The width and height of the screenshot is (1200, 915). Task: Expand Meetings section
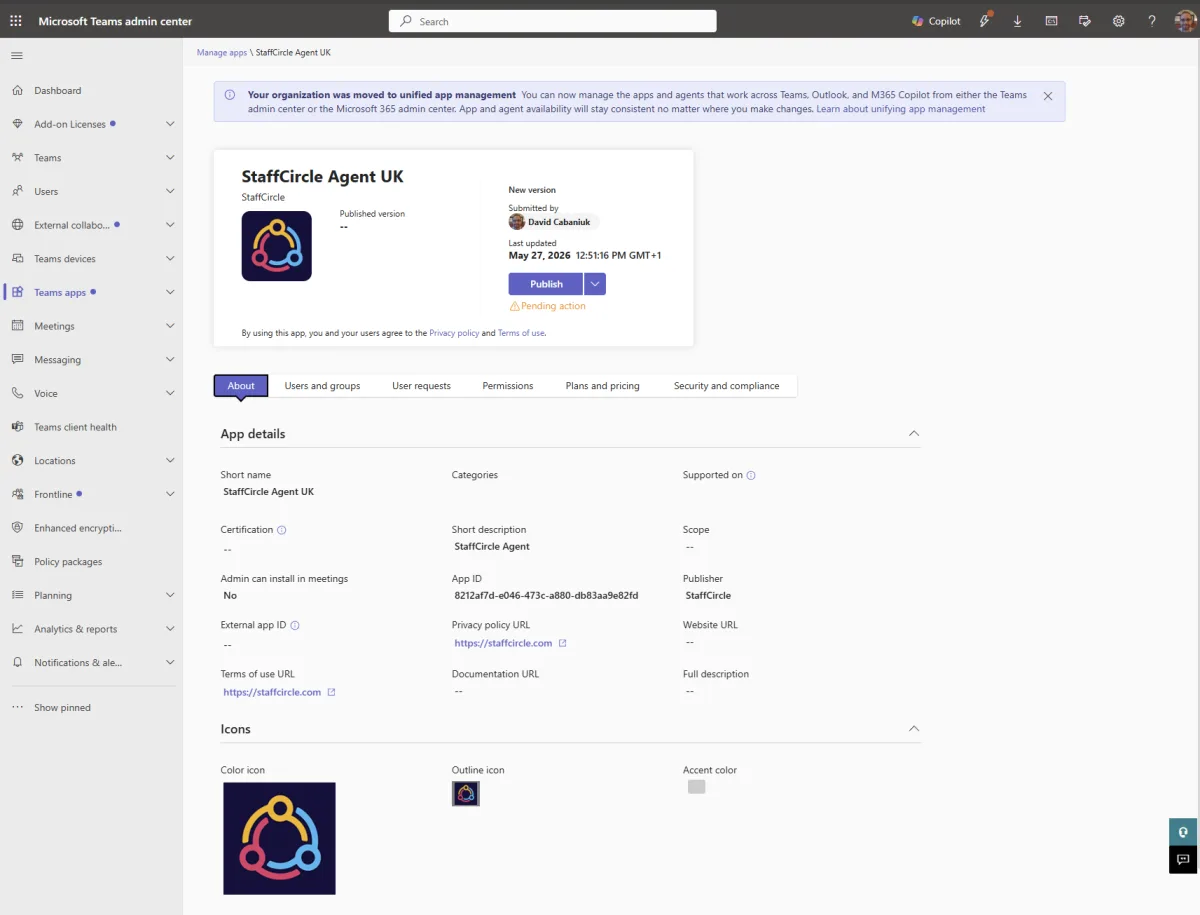coord(170,326)
